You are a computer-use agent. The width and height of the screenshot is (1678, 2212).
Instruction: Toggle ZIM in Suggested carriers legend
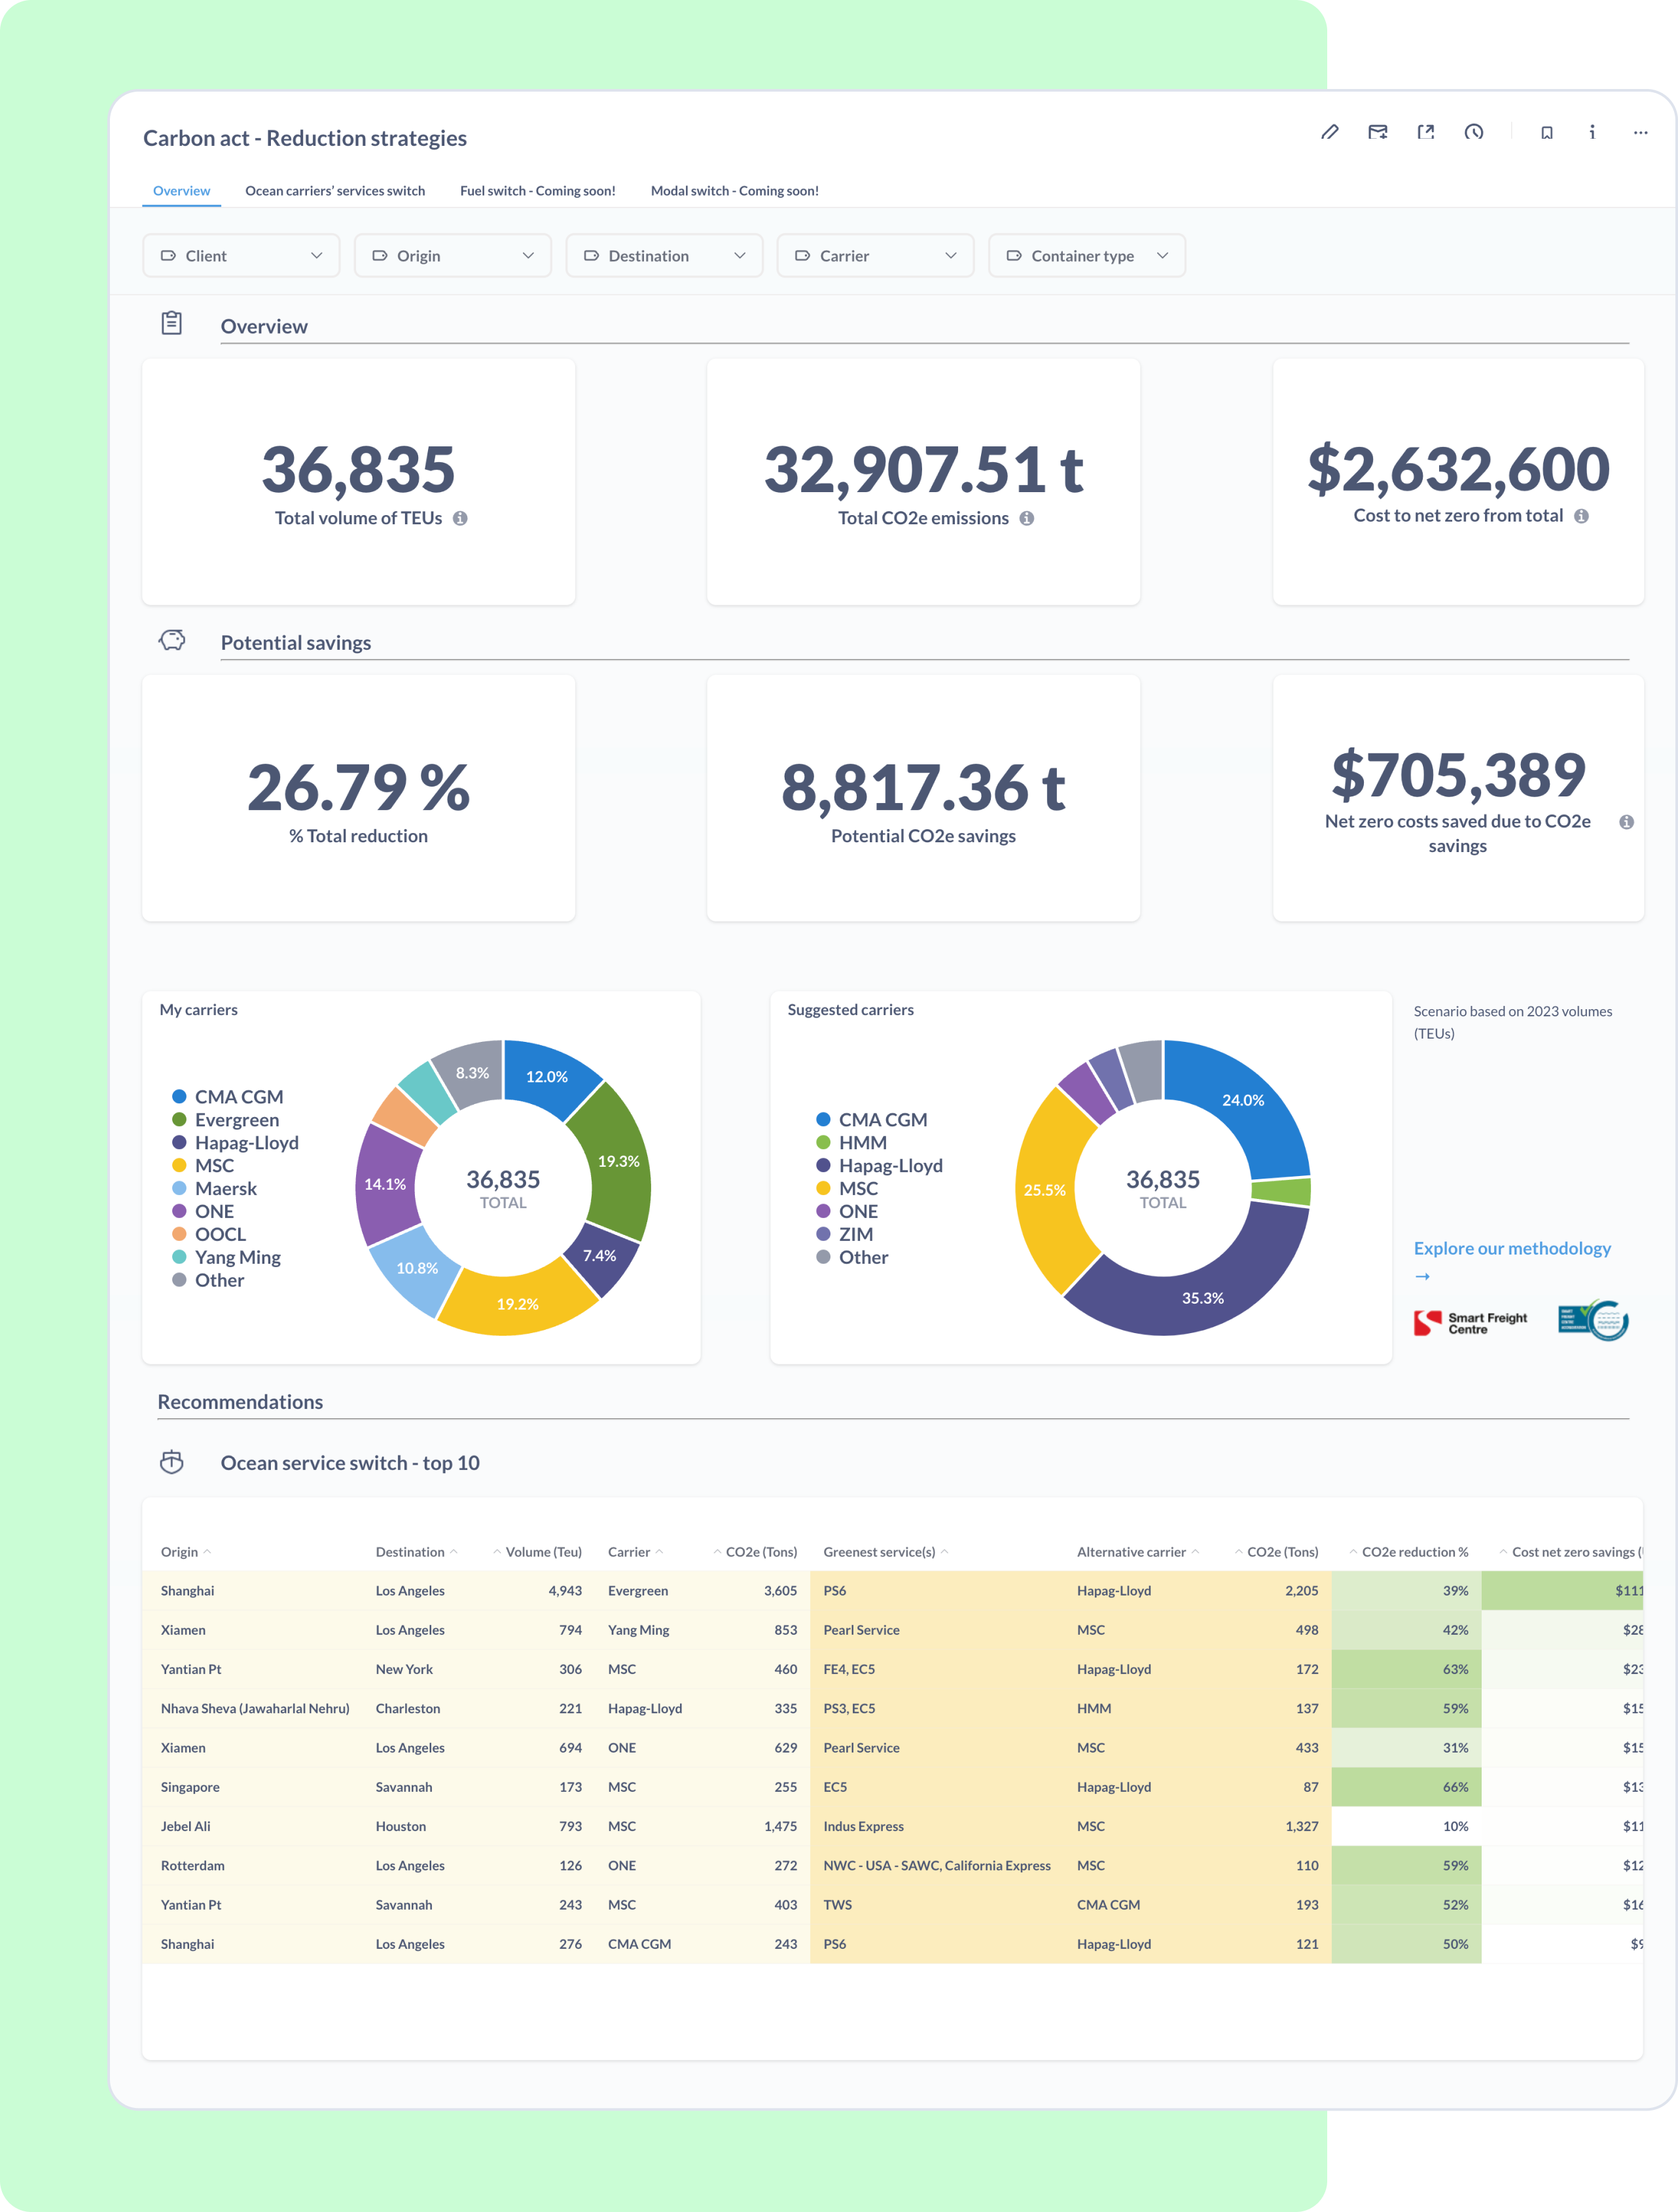click(845, 1234)
